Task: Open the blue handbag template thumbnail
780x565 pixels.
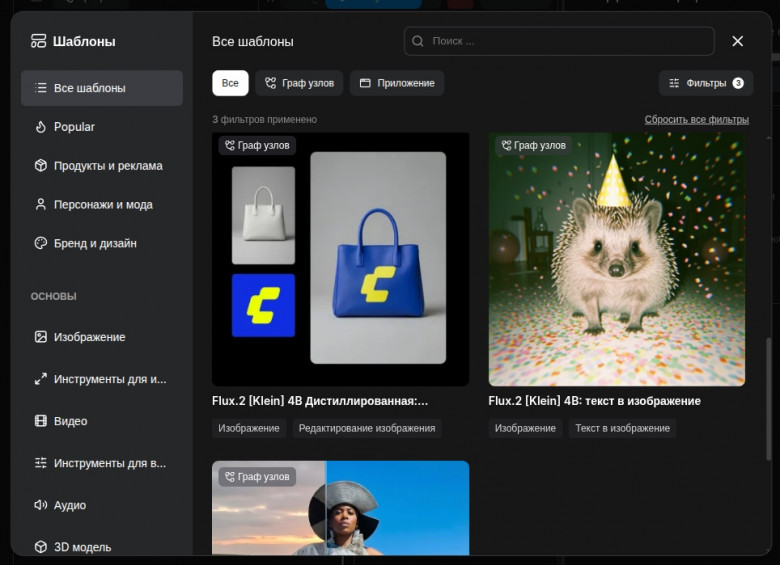Action: (x=341, y=259)
